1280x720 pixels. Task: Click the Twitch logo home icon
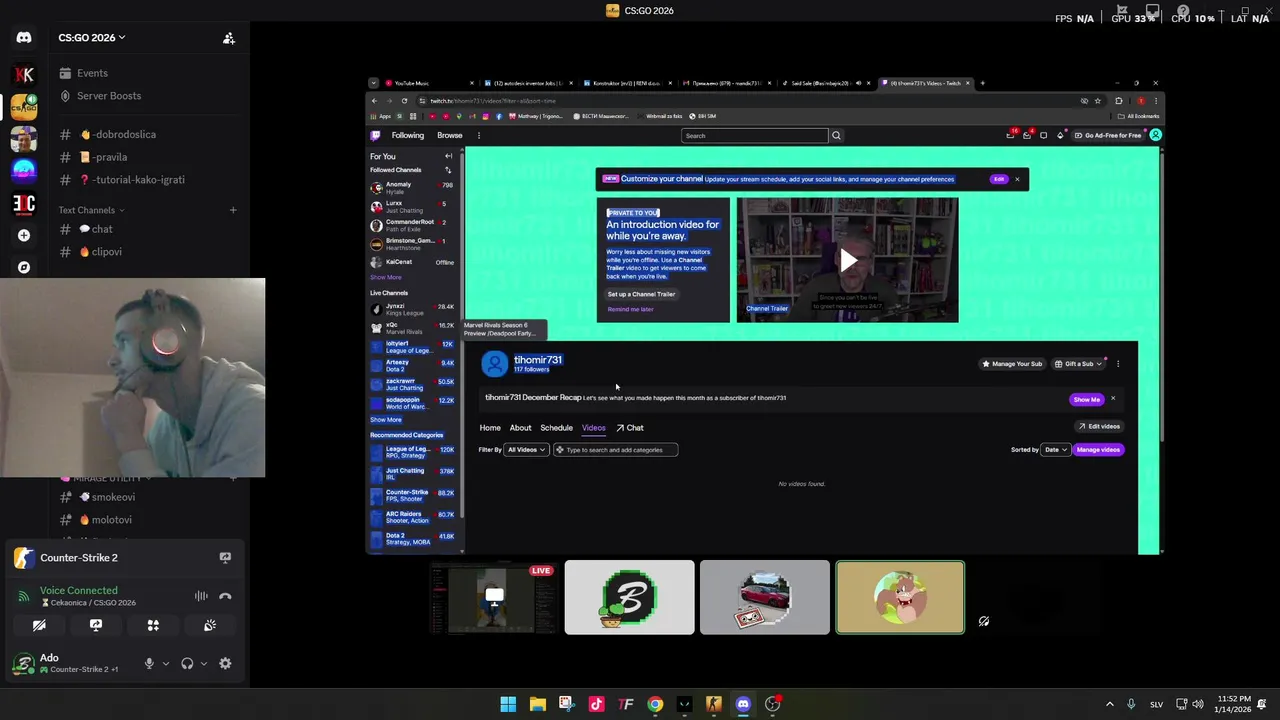(376, 135)
